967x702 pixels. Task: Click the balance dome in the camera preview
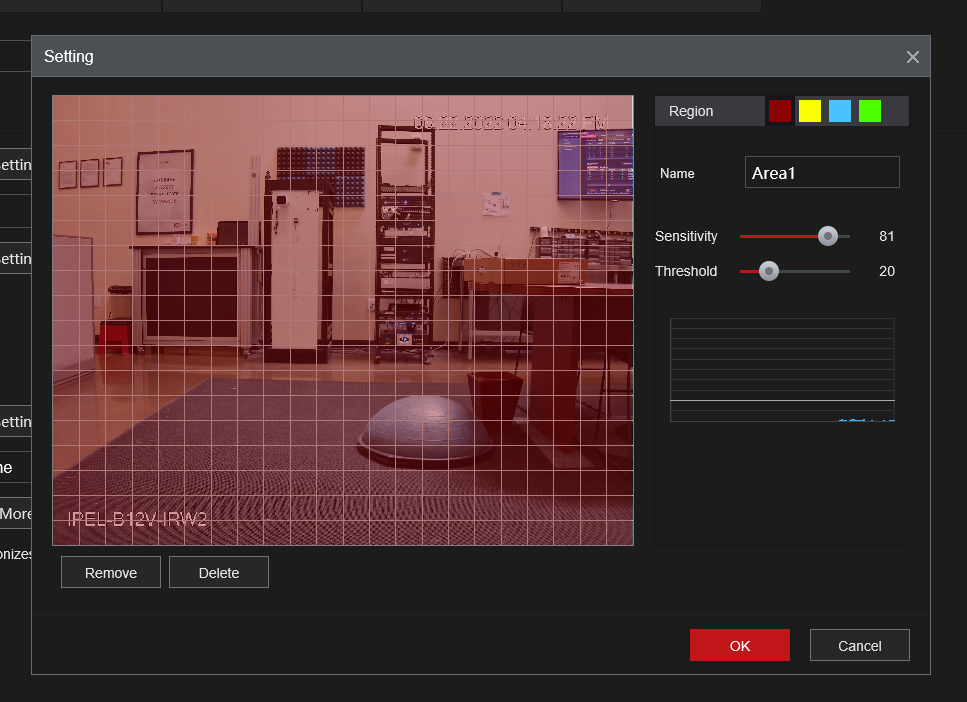point(427,428)
